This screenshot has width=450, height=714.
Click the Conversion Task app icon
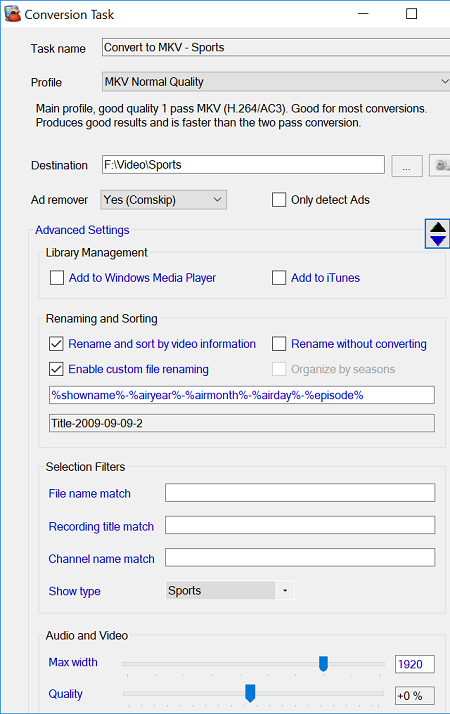click(12, 14)
